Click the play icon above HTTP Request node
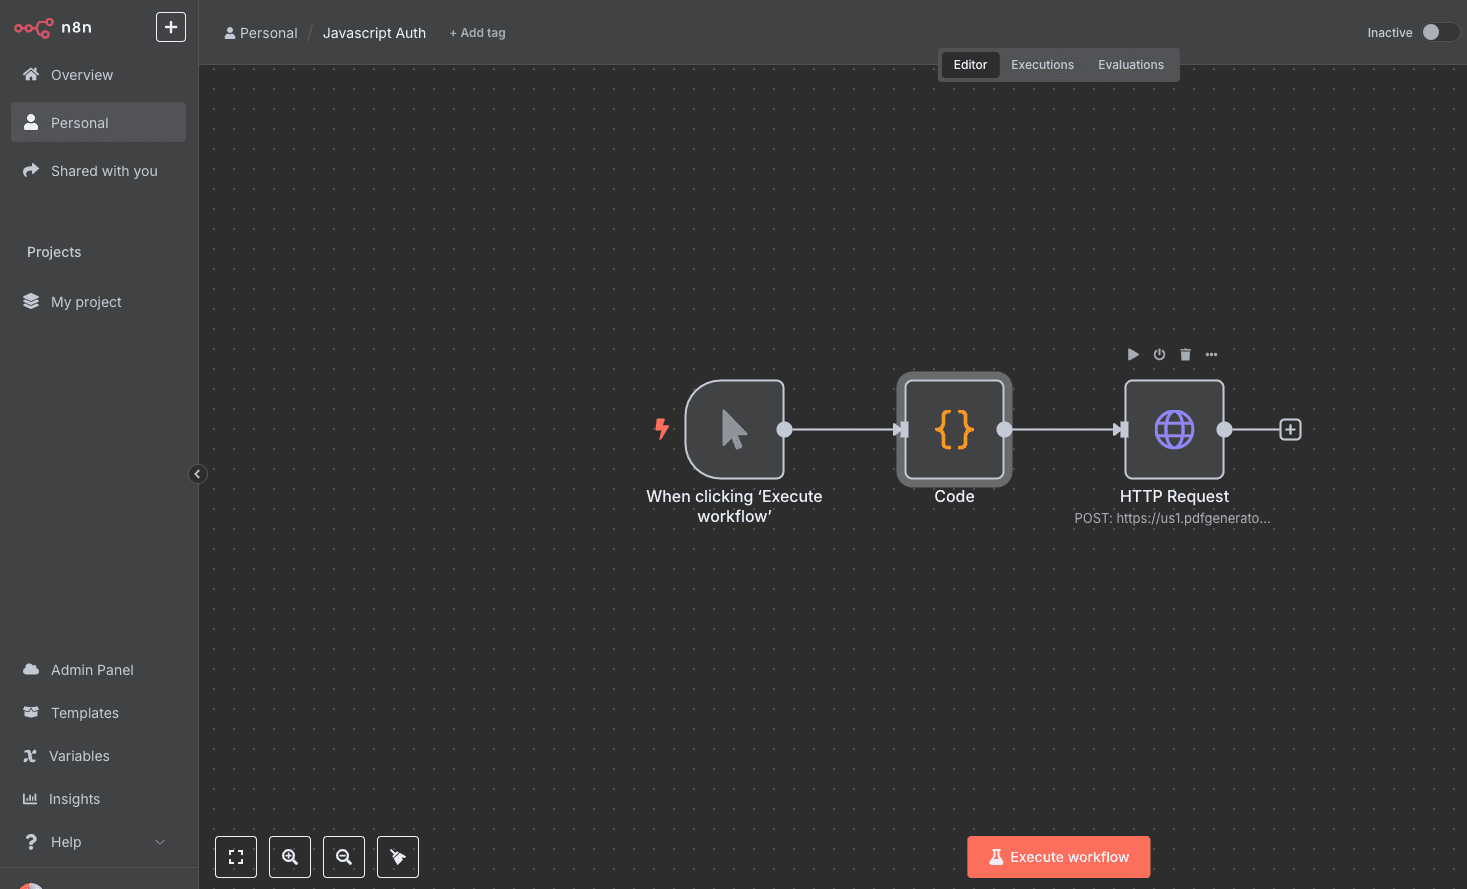 tap(1133, 355)
